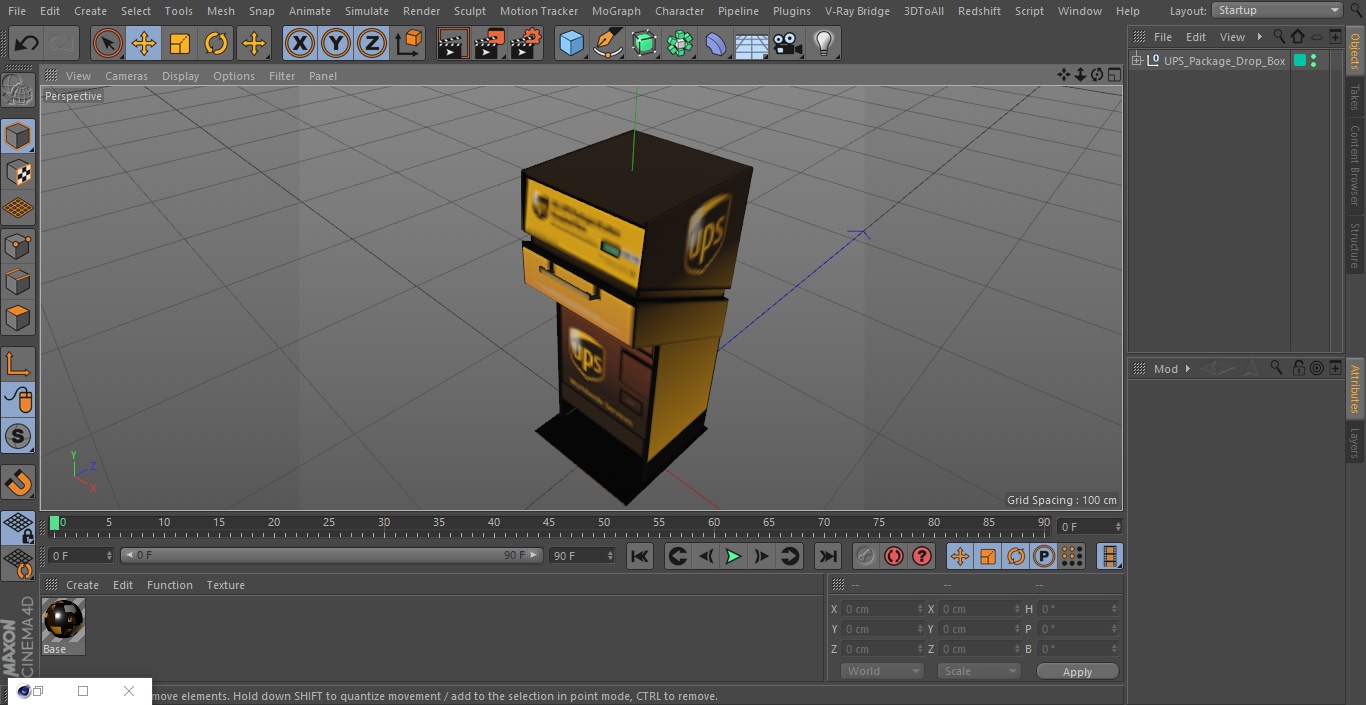Add a floor environment object
Screen dimensions: 1366x705
[x=752, y=43]
